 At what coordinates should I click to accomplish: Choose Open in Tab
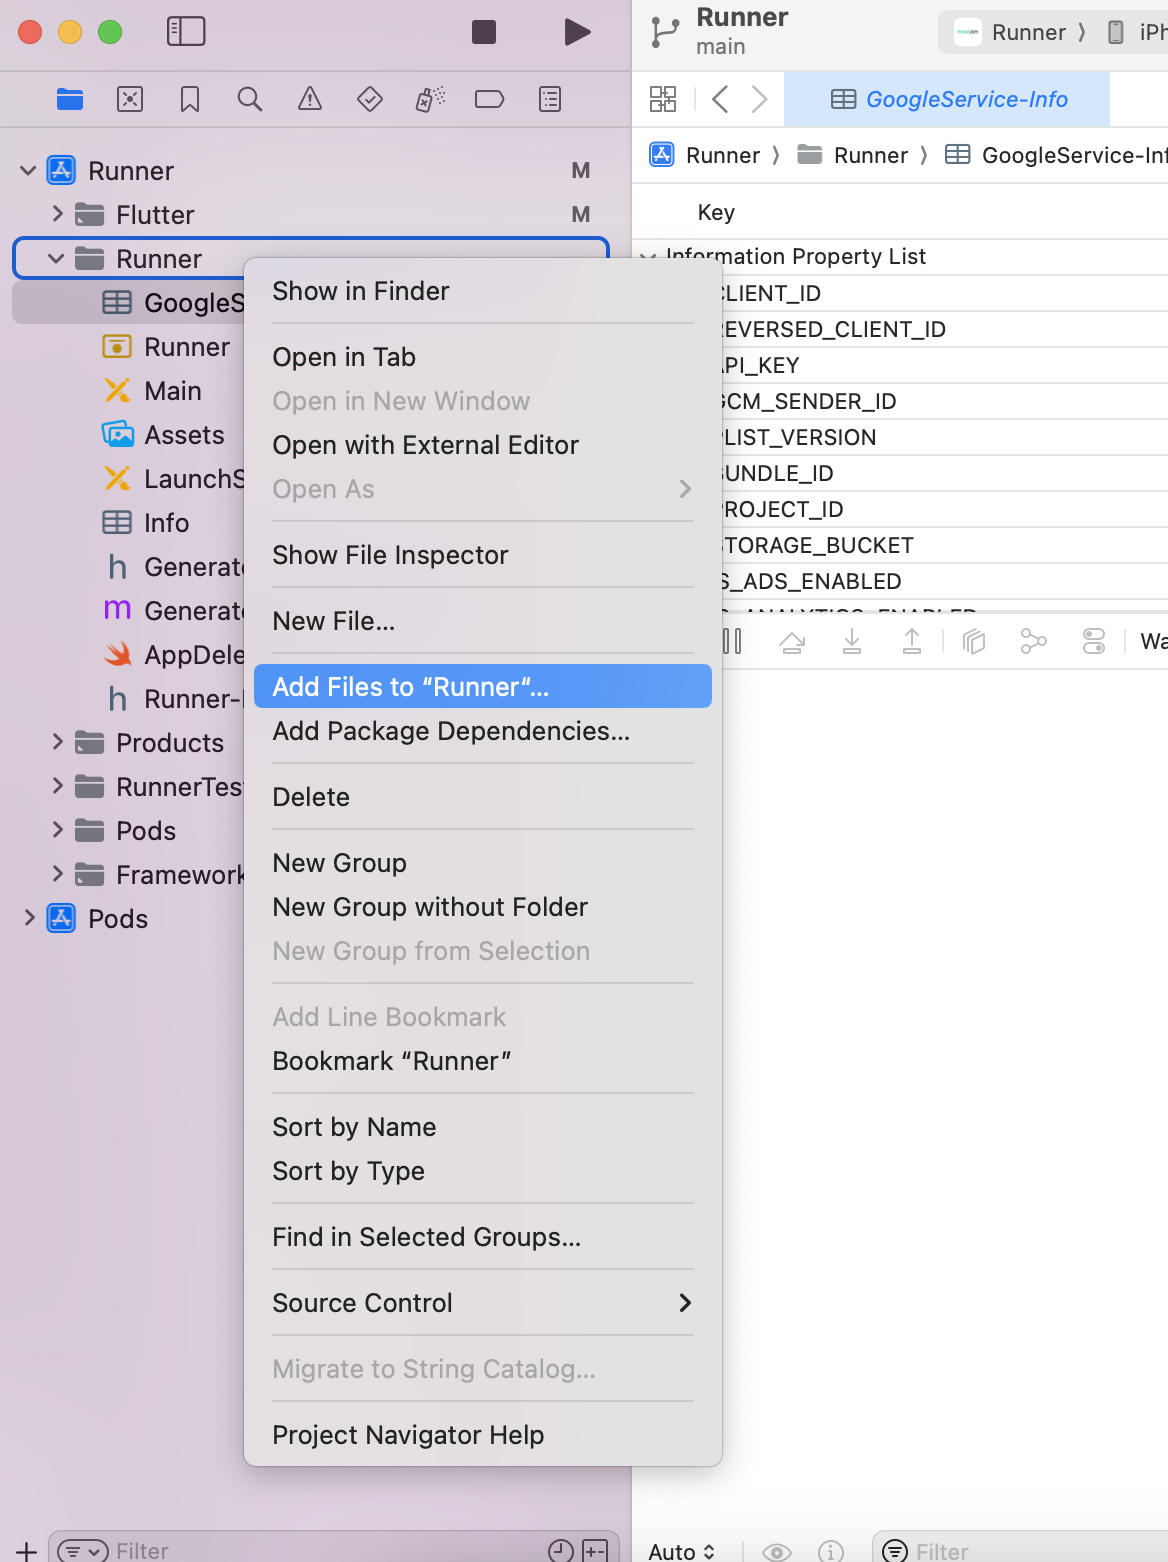coord(483,357)
